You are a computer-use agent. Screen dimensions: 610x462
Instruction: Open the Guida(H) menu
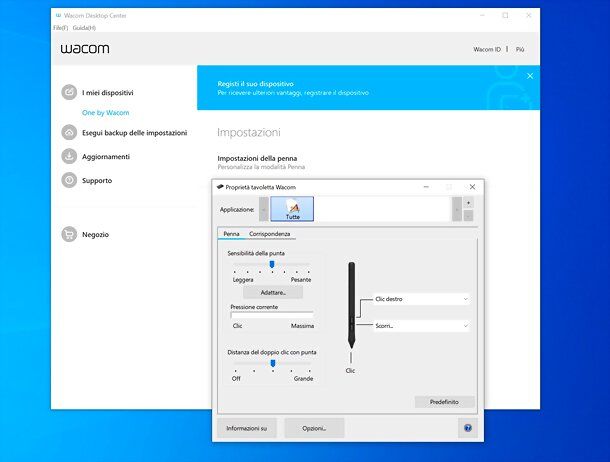click(x=84, y=28)
